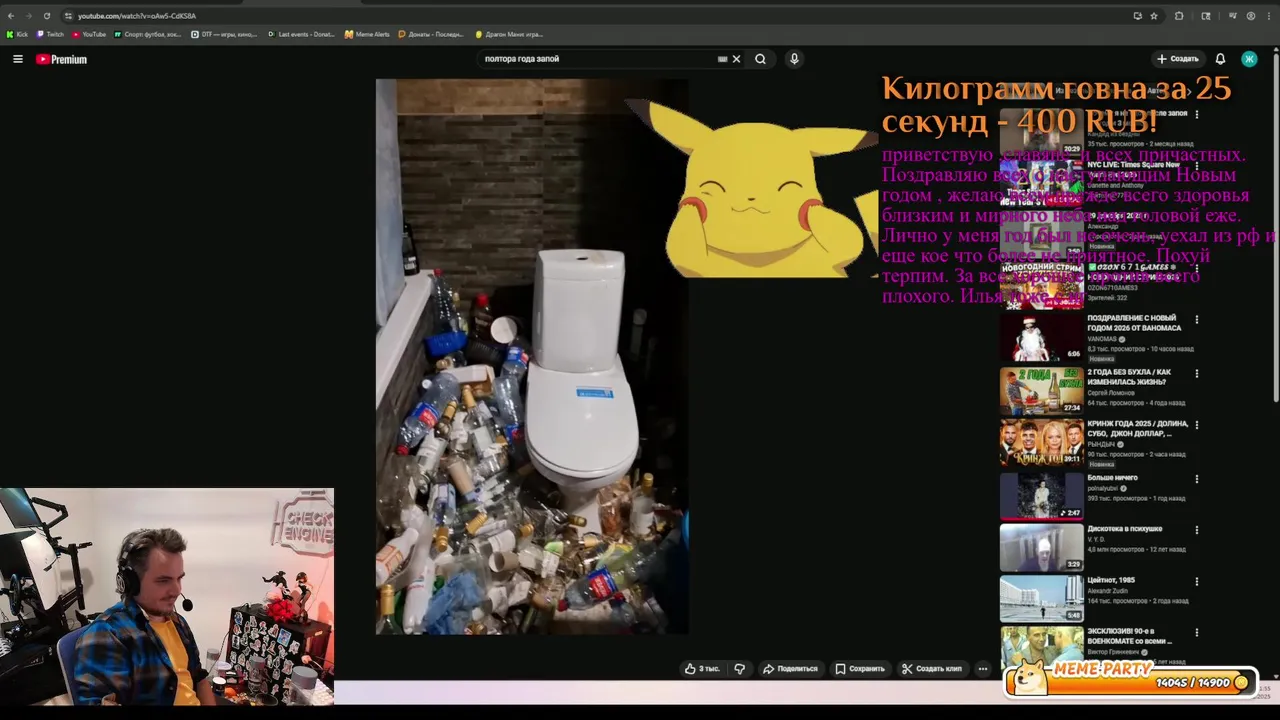Click the address bar URL
The width and height of the screenshot is (1280, 720).
coord(137,16)
